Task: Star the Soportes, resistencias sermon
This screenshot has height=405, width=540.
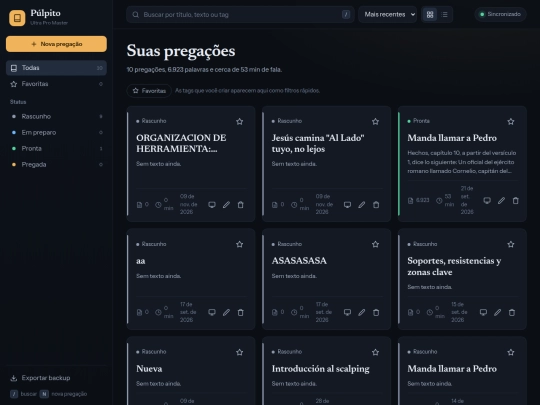Action: pos(511,245)
